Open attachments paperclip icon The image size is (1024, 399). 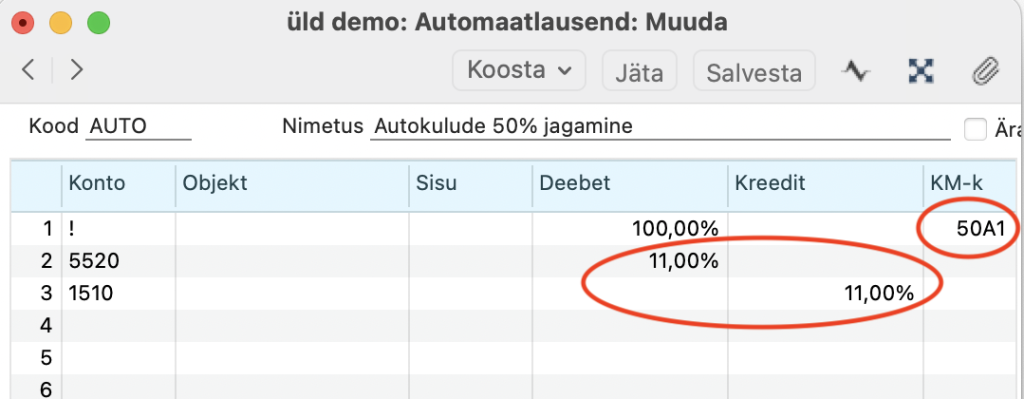985,71
